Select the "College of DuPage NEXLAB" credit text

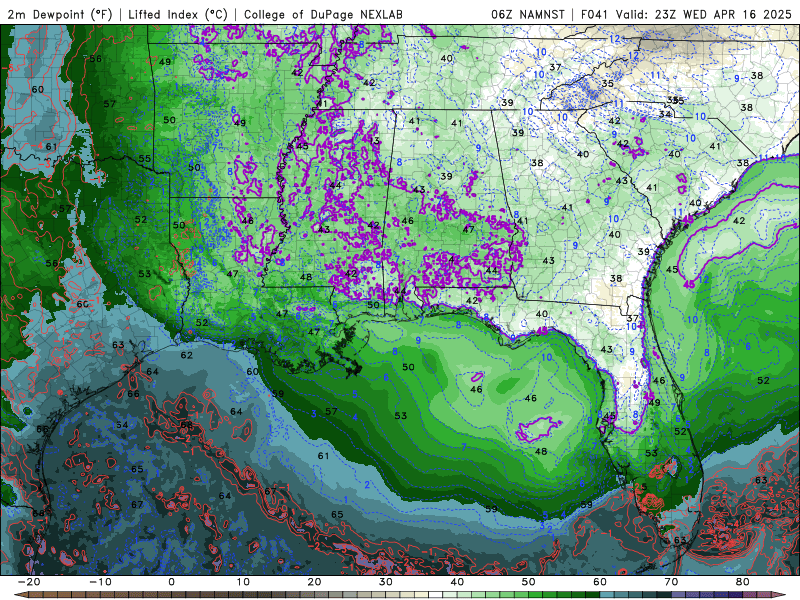click(x=323, y=14)
